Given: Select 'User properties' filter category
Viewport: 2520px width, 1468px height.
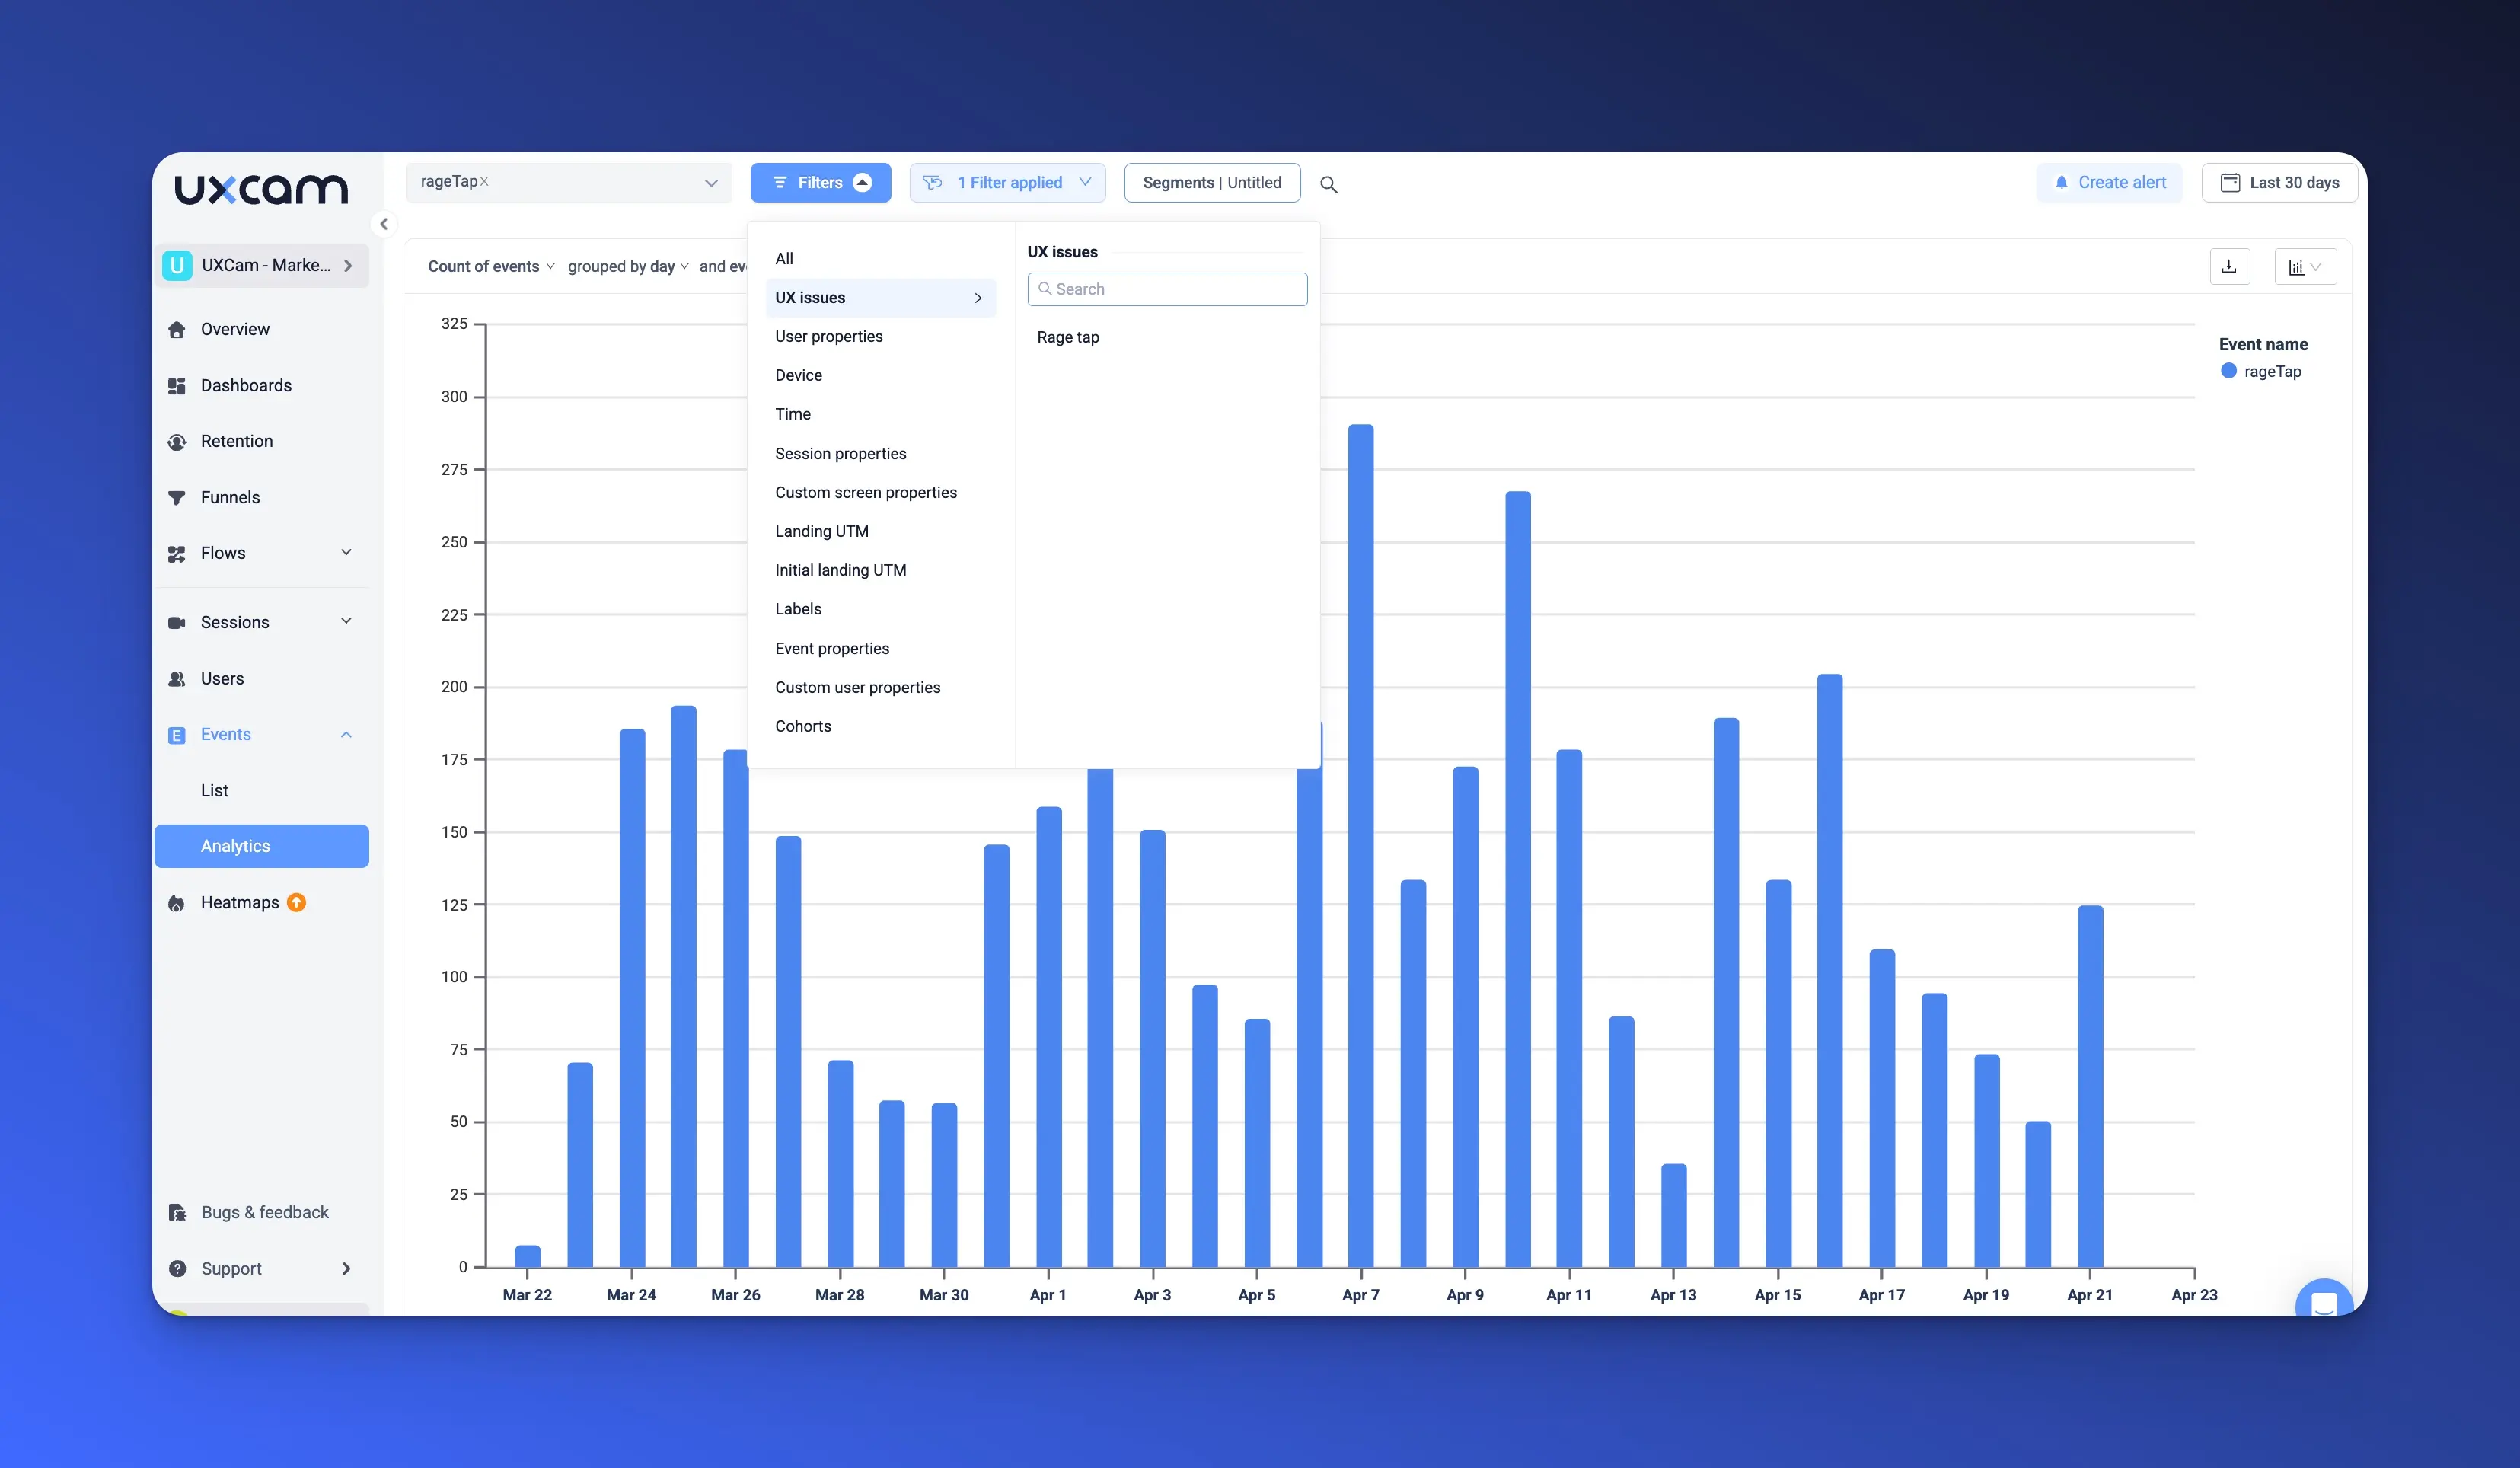Looking at the screenshot, I should [828, 336].
